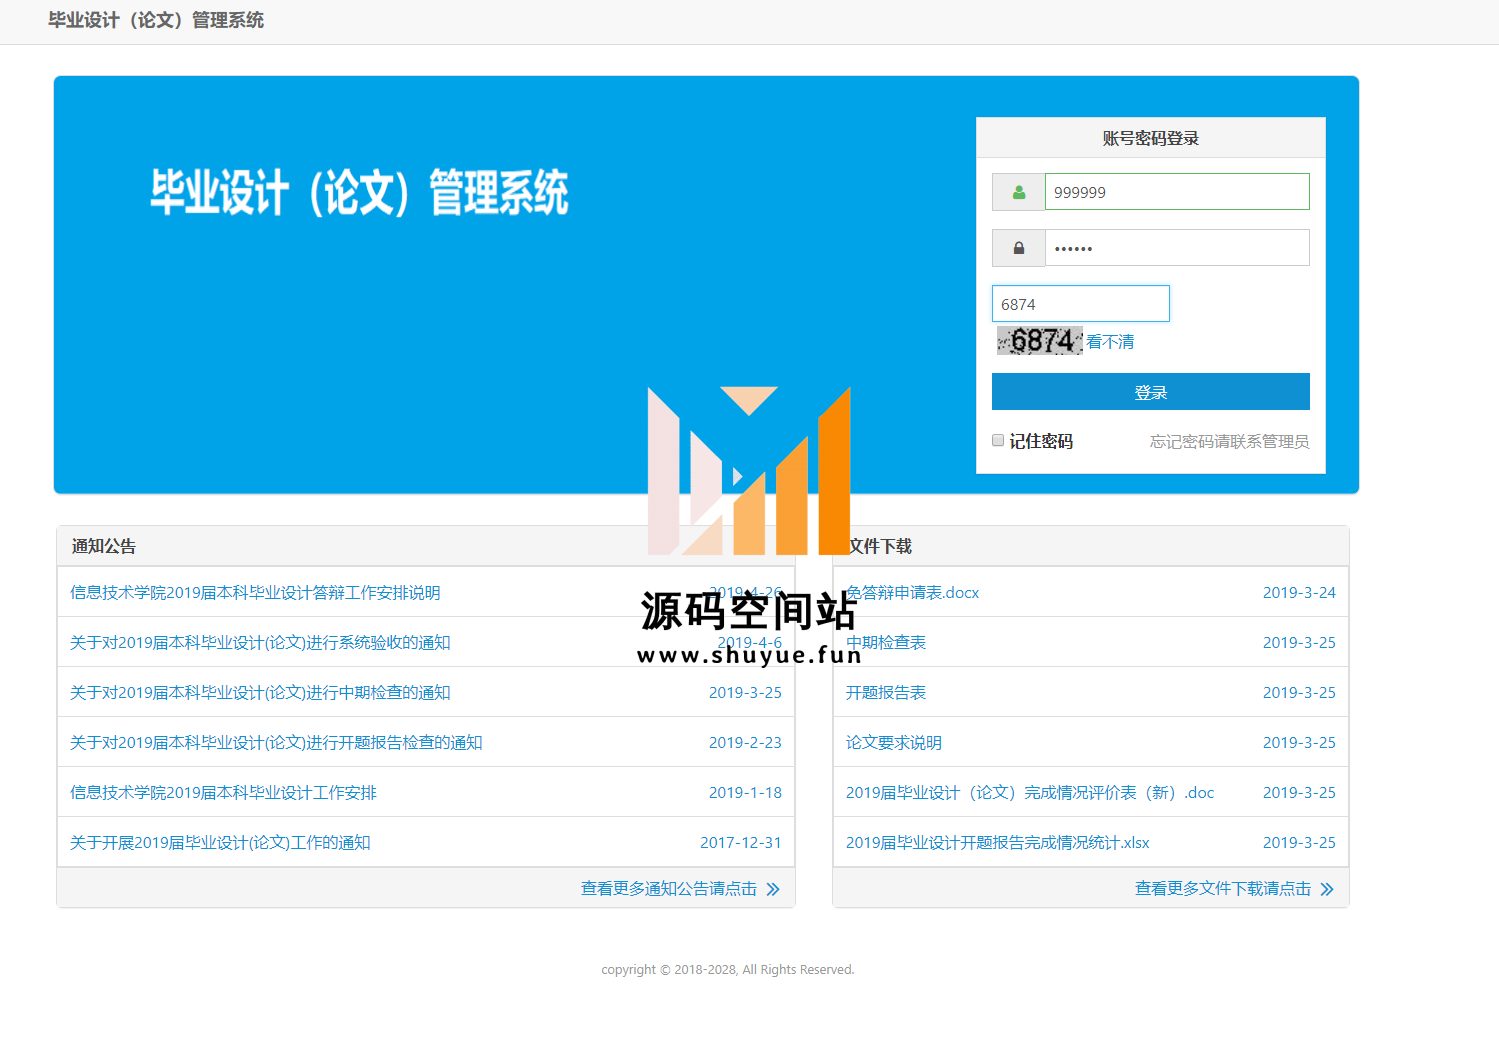Click the green user icon beside username
Screen dimensions: 1499x1056
tap(1018, 192)
